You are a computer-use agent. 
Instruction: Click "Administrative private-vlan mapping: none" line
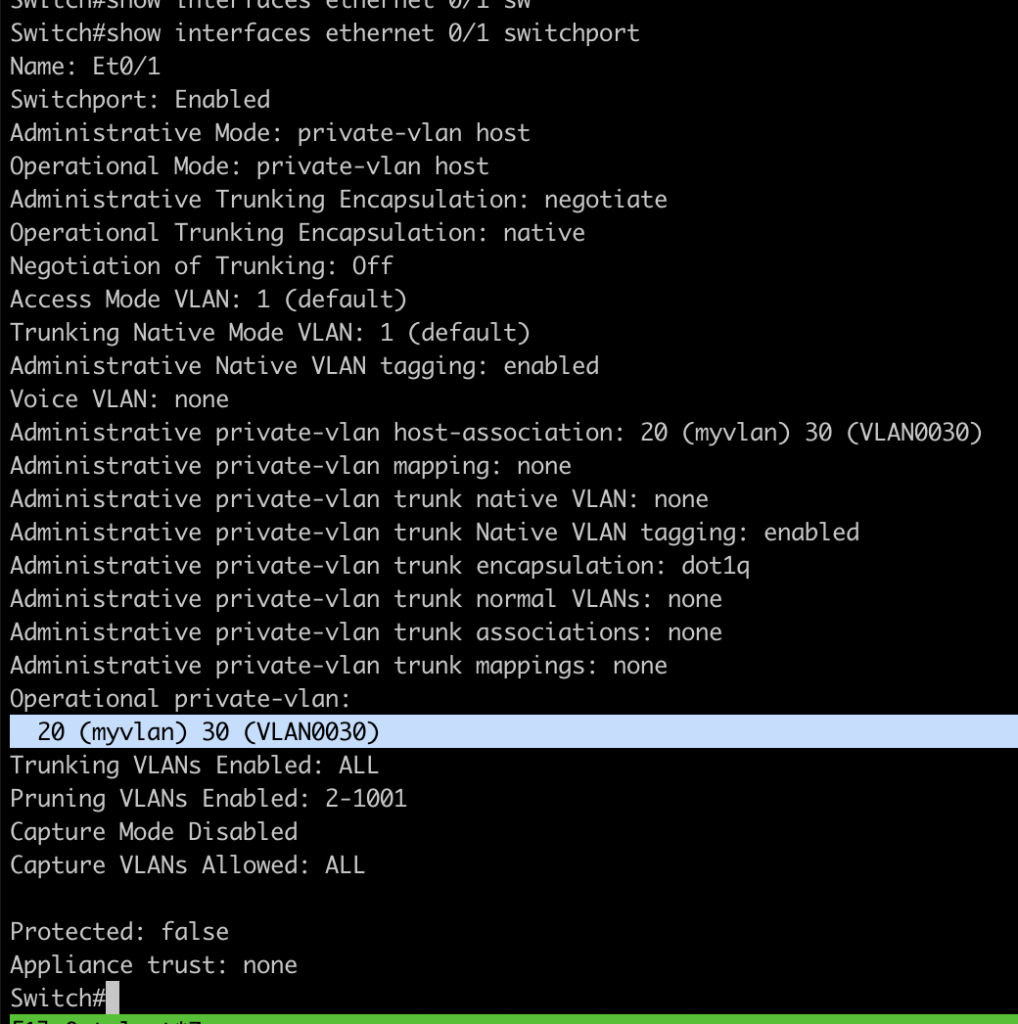(x=291, y=466)
